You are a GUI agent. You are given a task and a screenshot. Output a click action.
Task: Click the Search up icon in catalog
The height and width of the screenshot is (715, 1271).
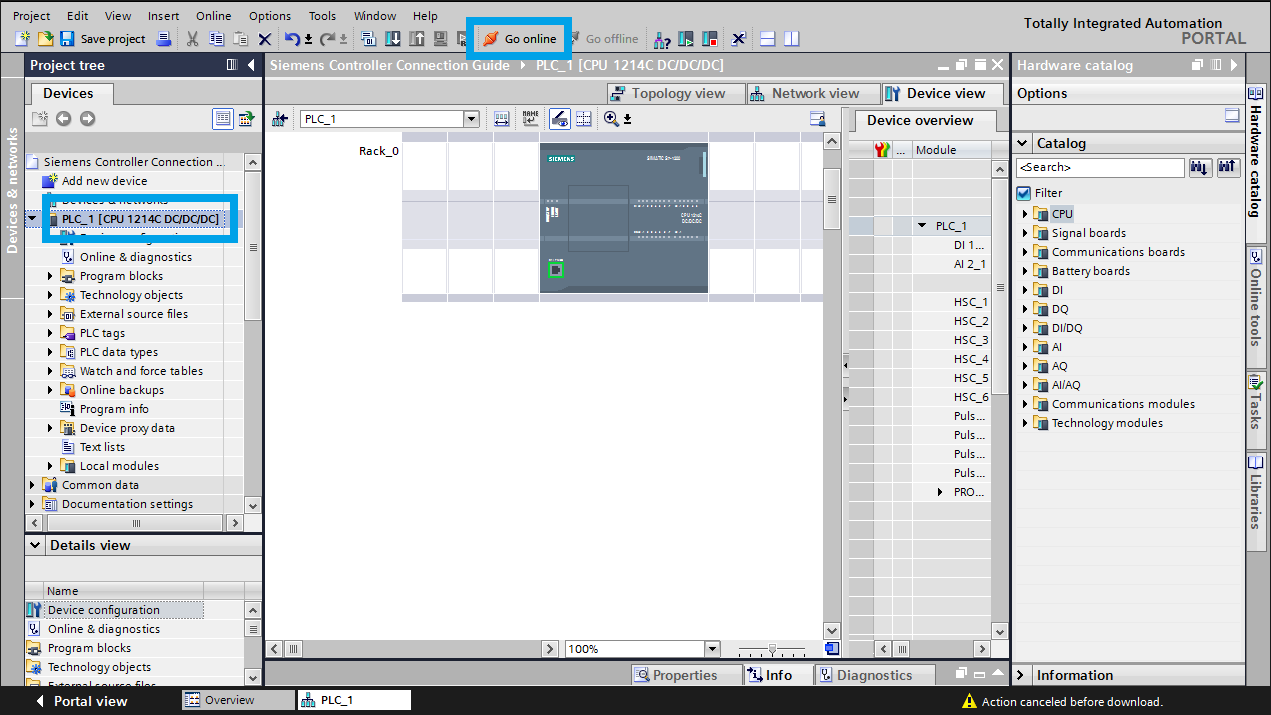tap(1227, 167)
